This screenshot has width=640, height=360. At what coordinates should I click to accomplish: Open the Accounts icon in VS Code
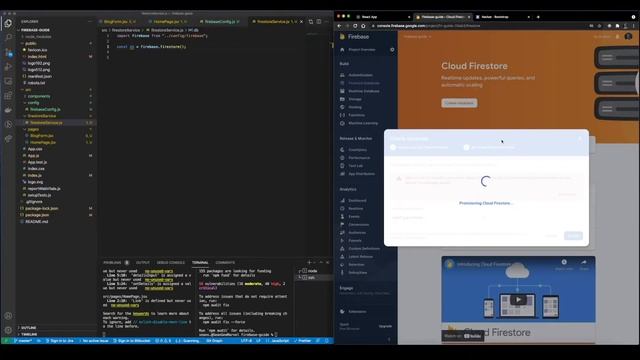(8, 316)
